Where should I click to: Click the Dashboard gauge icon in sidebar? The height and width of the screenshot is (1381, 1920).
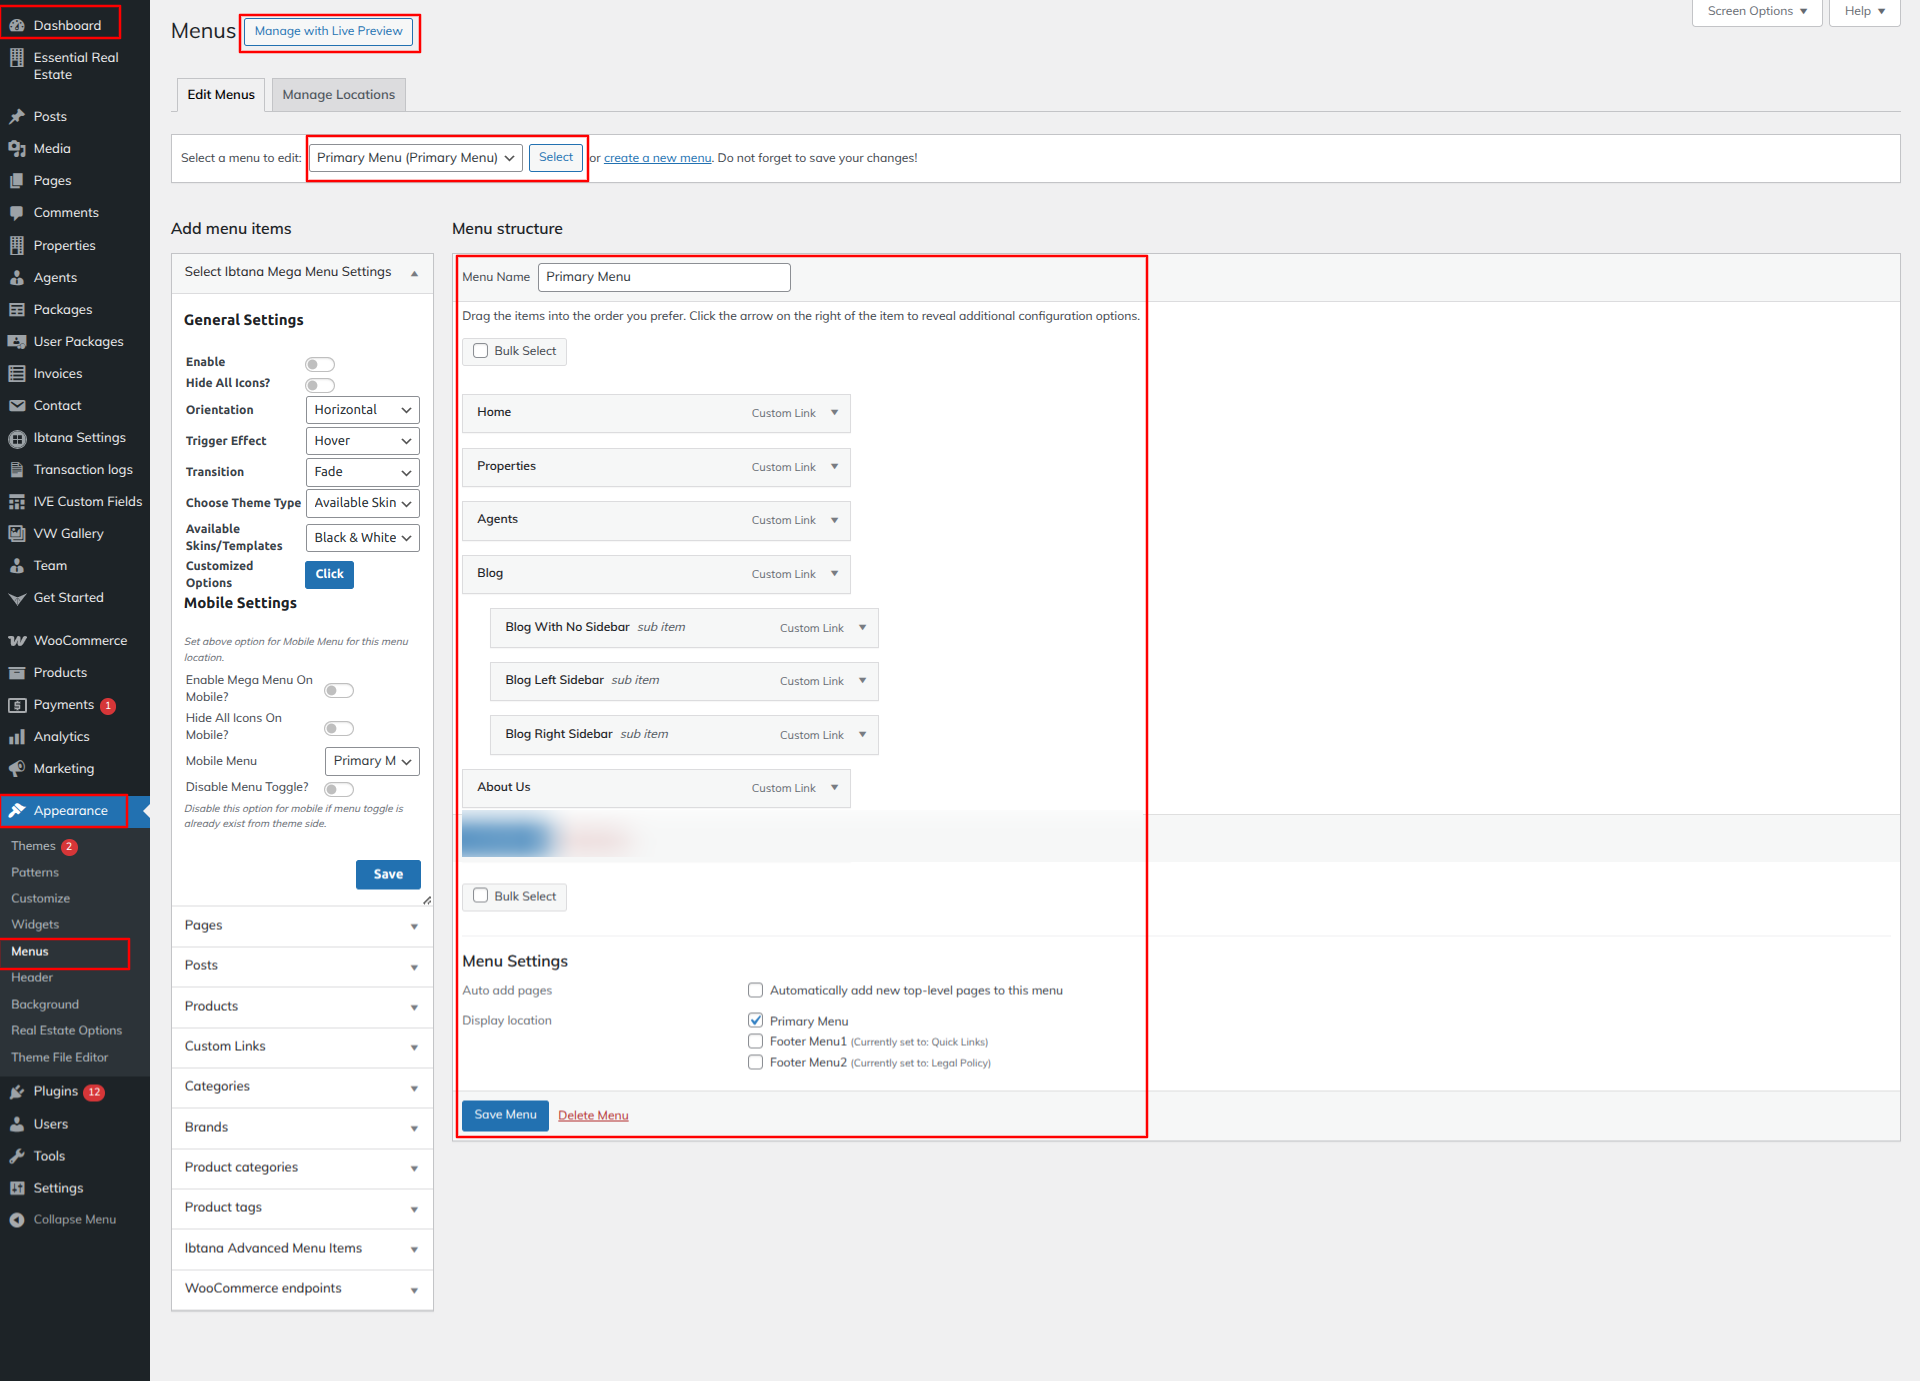coord(17,26)
